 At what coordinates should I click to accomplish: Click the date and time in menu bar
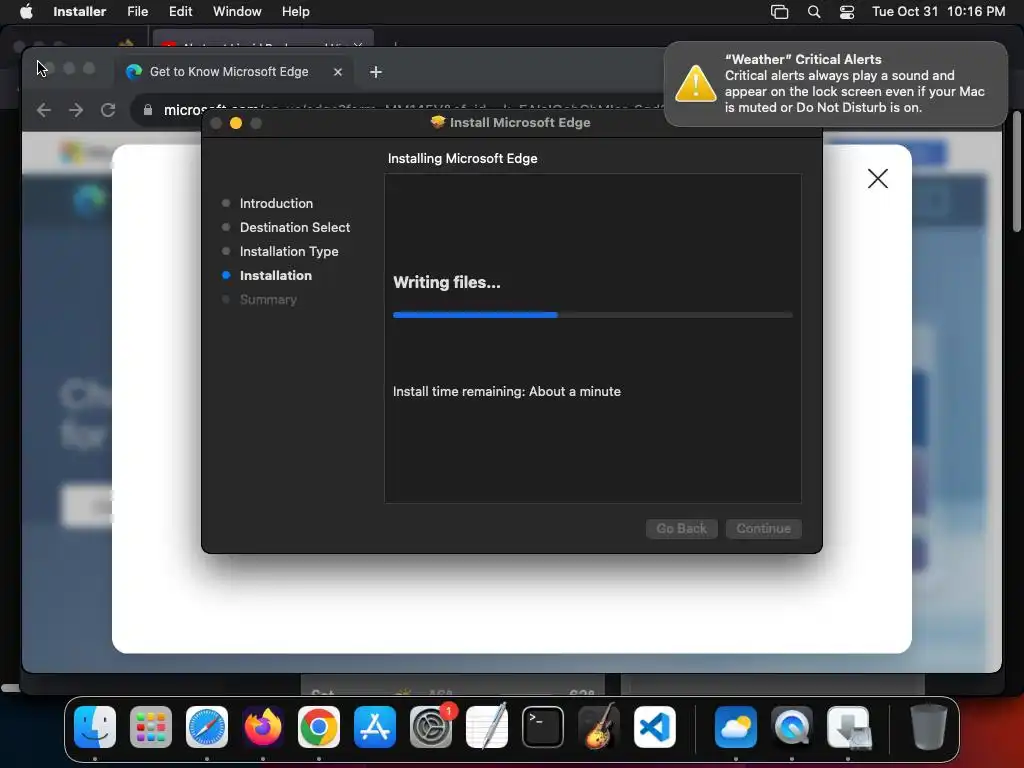(x=938, y=11)
